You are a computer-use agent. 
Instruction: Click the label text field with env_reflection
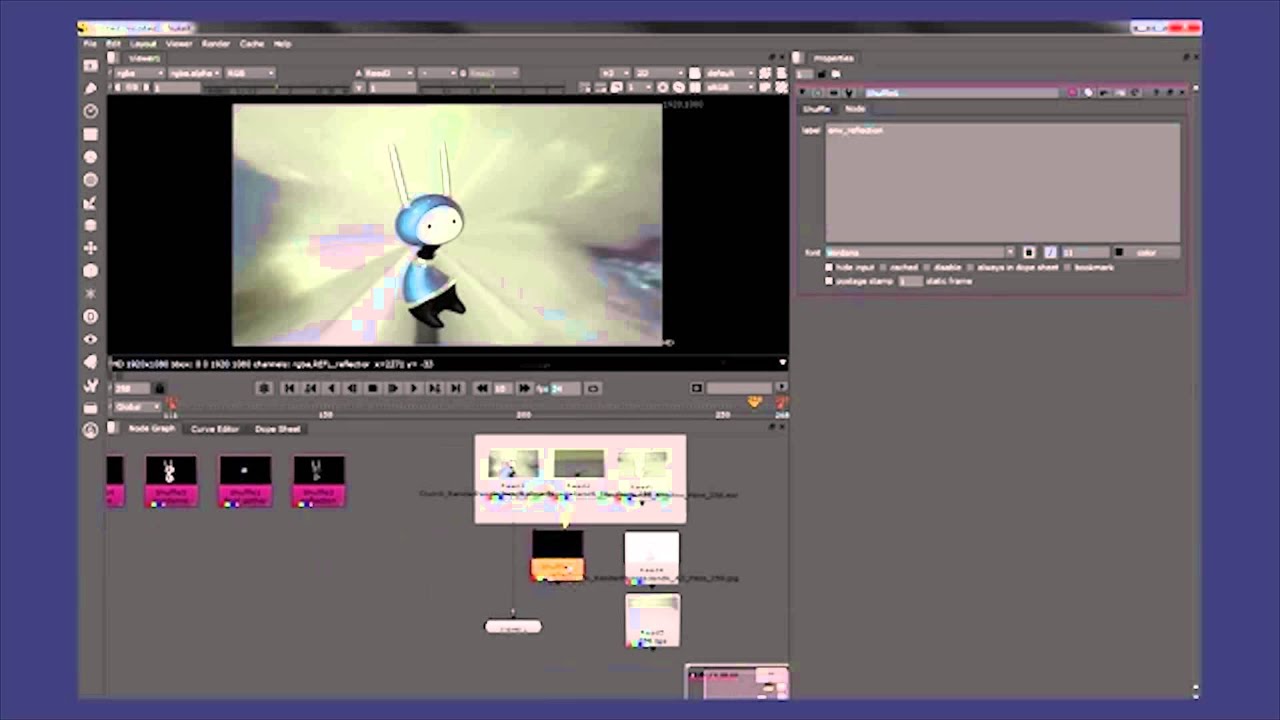point(1002,182)
